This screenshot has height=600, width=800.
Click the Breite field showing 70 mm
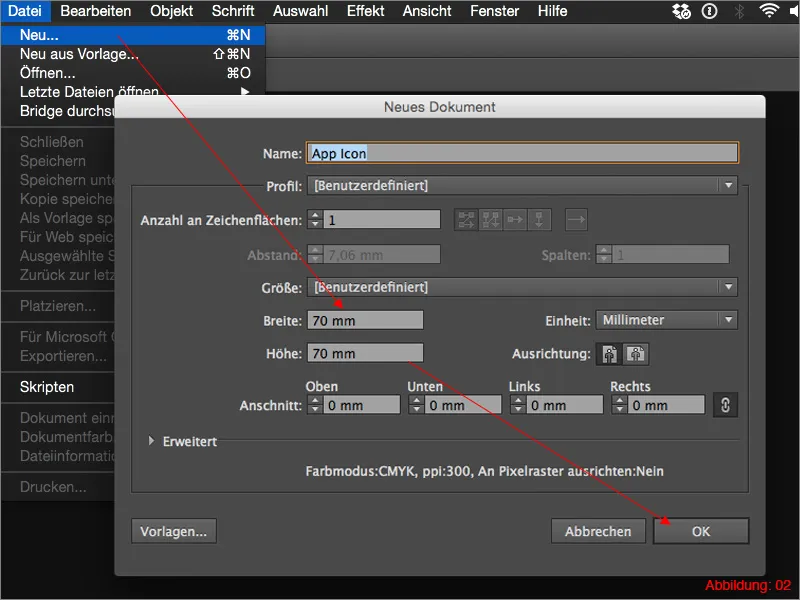[365, 320]
